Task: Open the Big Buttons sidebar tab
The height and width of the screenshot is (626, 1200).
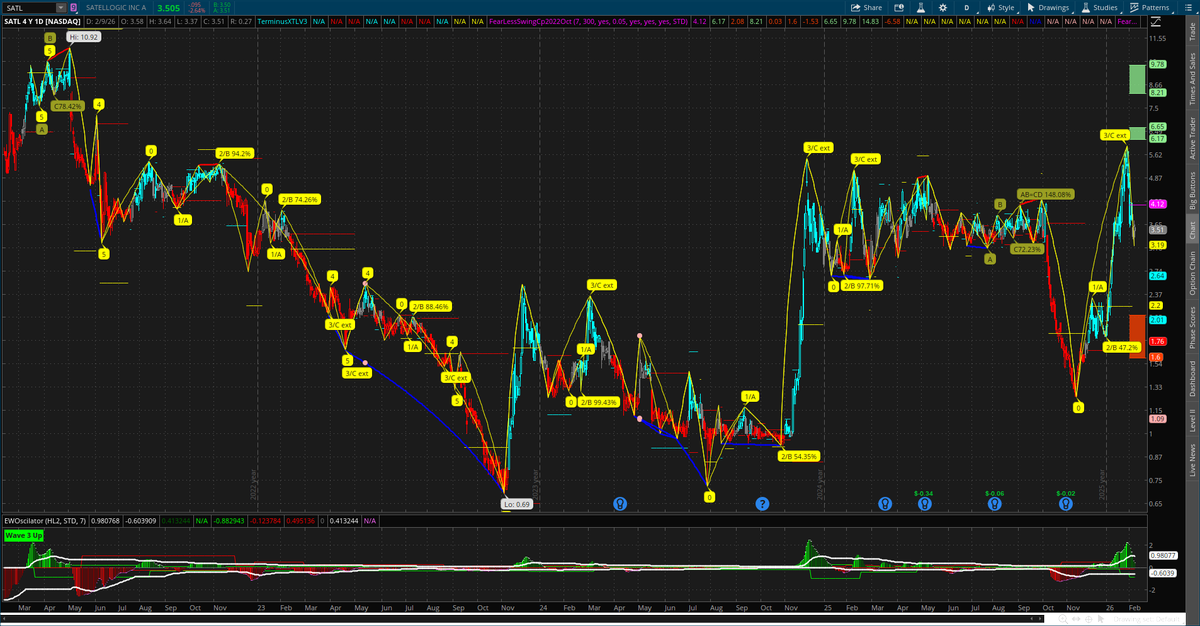Action: (1191, 188)
